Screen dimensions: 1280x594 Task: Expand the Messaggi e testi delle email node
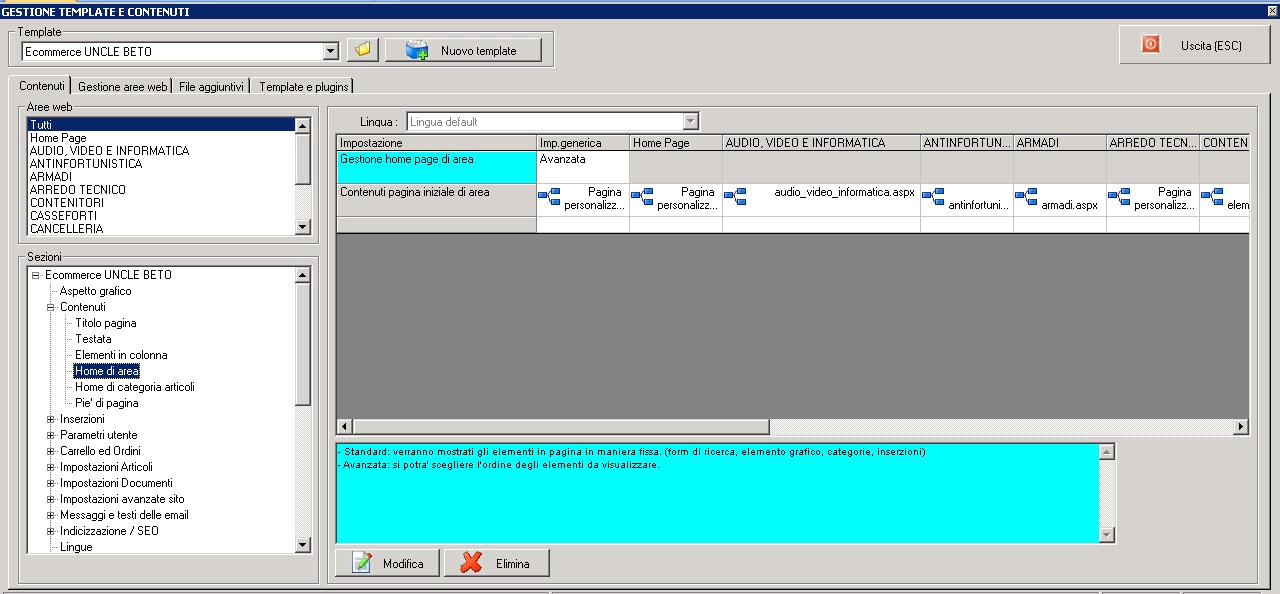coord(51,515)
